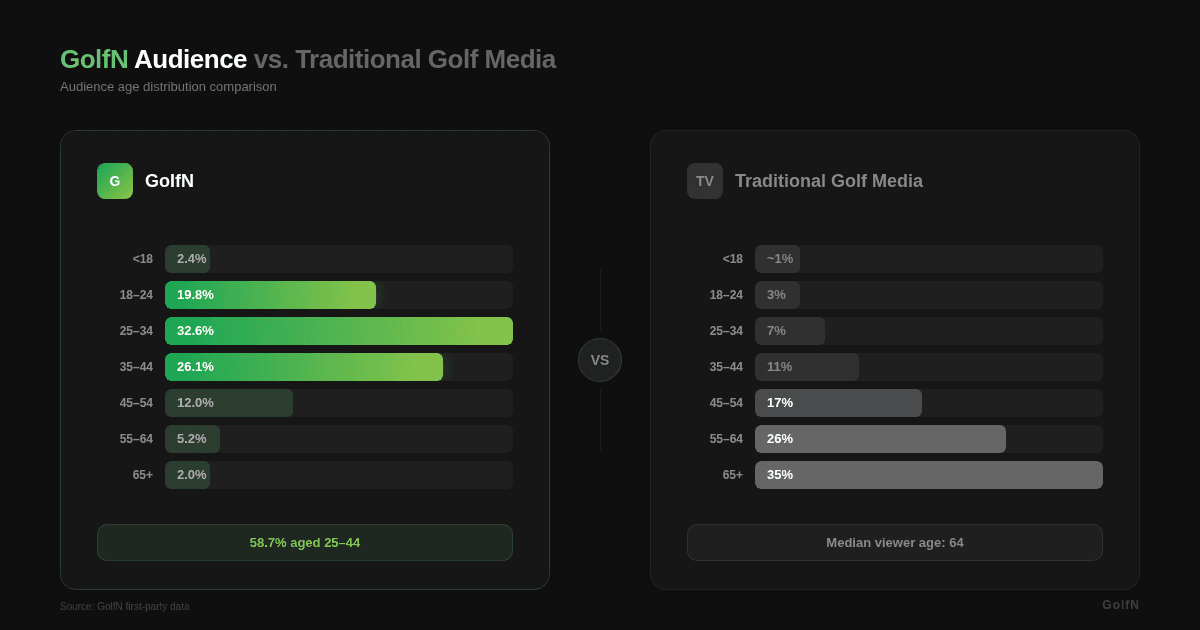Click the circular VS badge between cards
The image size is (1200, 630).
coord(600,360)
